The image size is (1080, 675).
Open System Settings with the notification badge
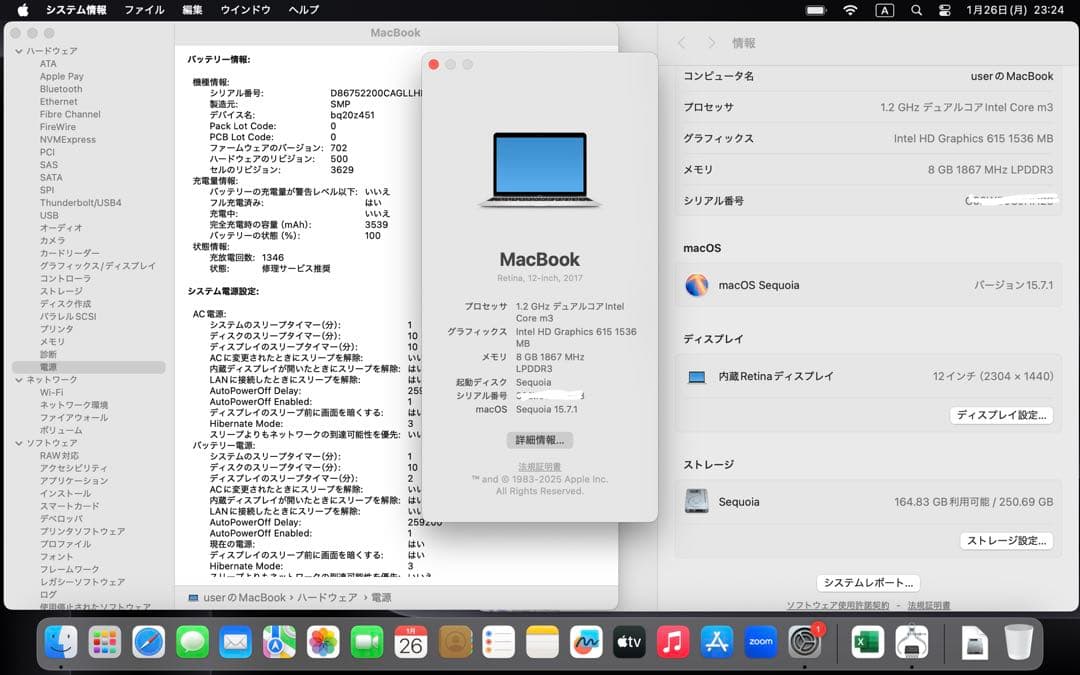(806, 643)
